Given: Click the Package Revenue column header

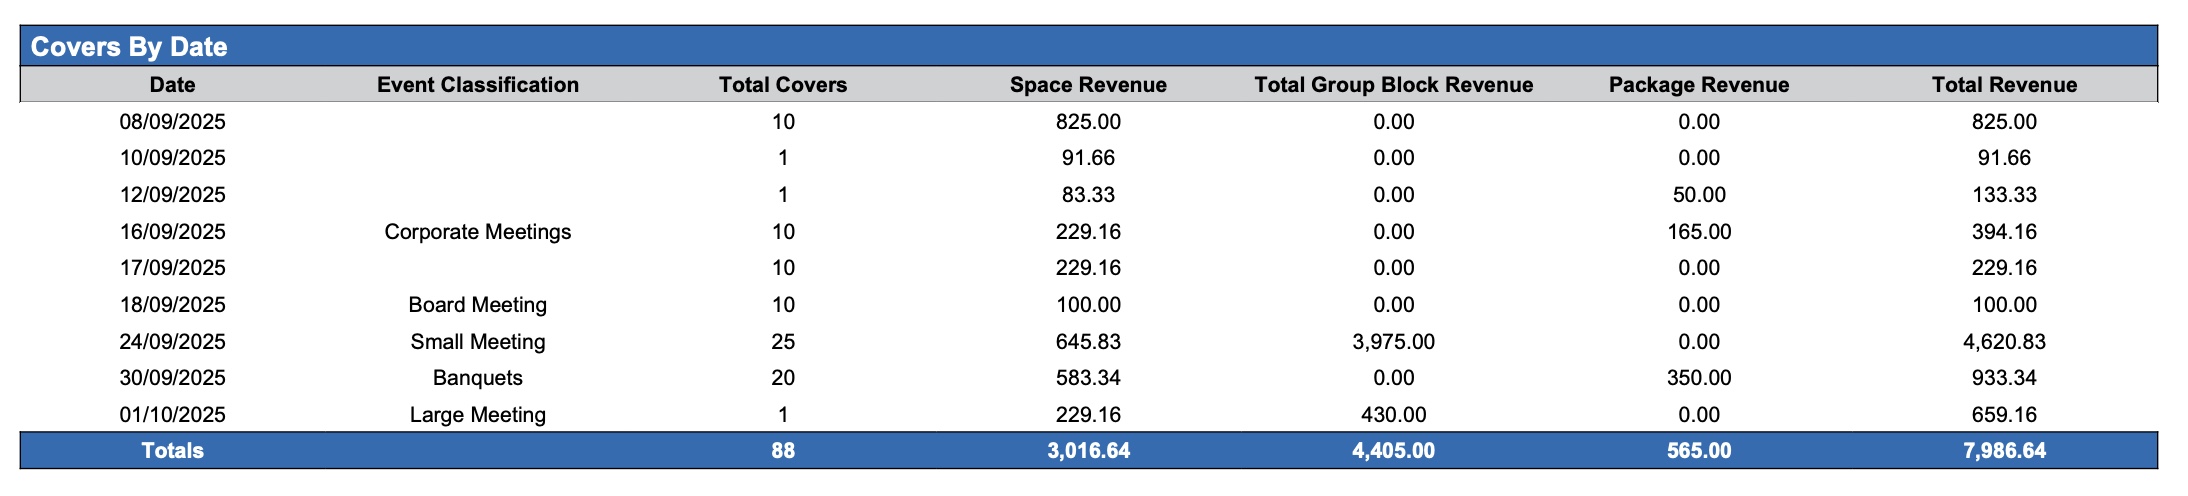Looking at the screenshot, I should click(x=1698, y=85).
